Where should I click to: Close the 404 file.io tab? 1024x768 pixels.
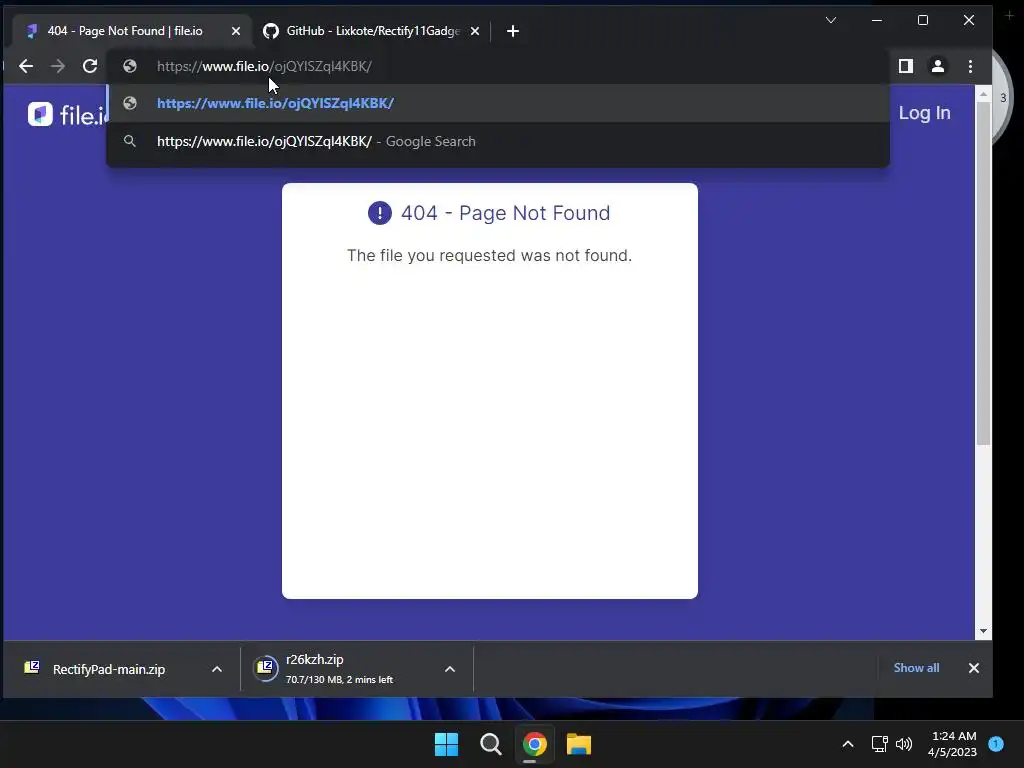(x=236, y=31)
